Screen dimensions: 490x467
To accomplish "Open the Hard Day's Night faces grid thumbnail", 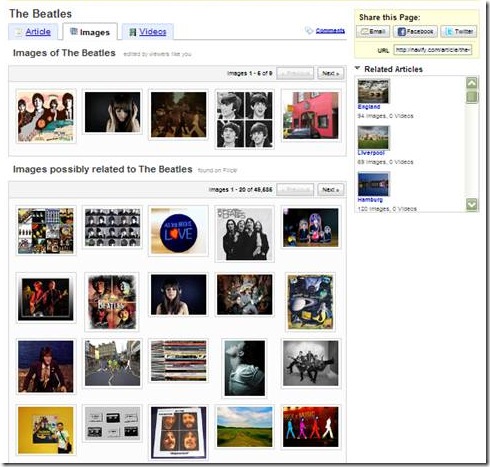I will (112, 227).
